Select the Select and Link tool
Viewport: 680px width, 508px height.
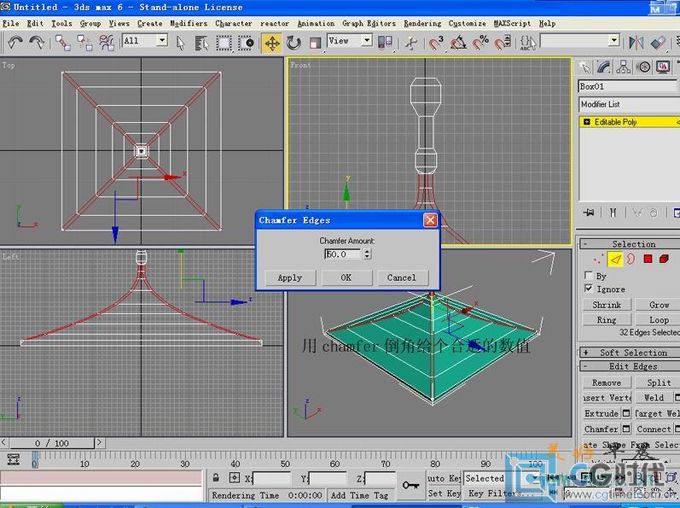click(x=63, y=43)
